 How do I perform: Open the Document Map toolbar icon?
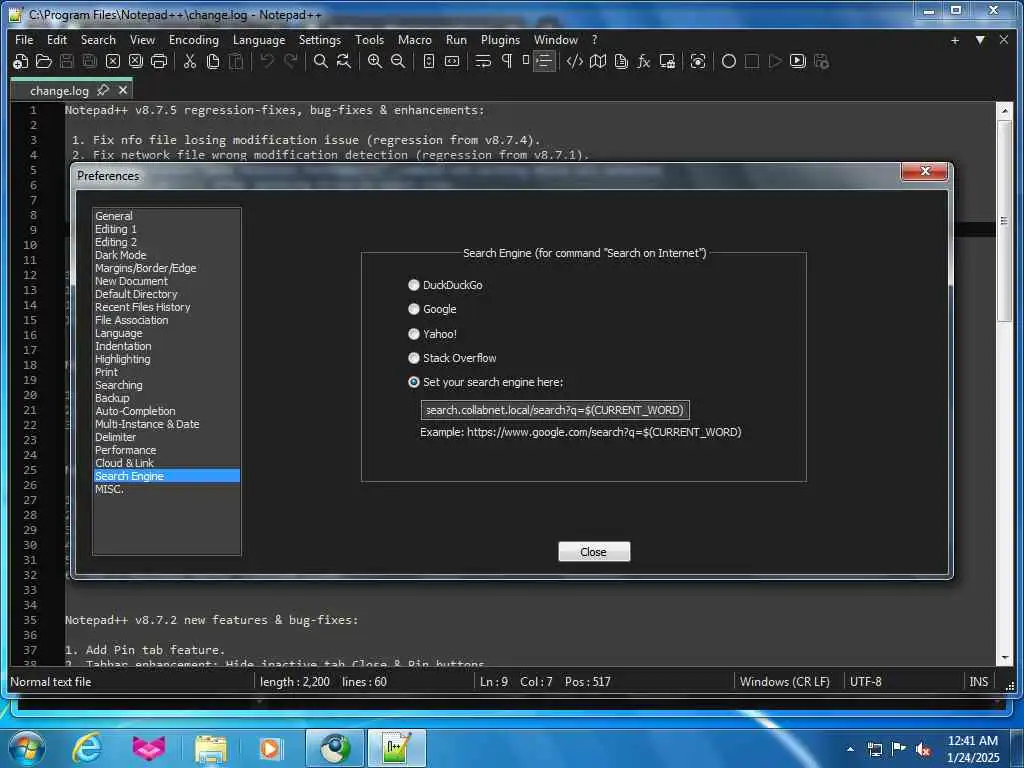(x=598, y=61)
